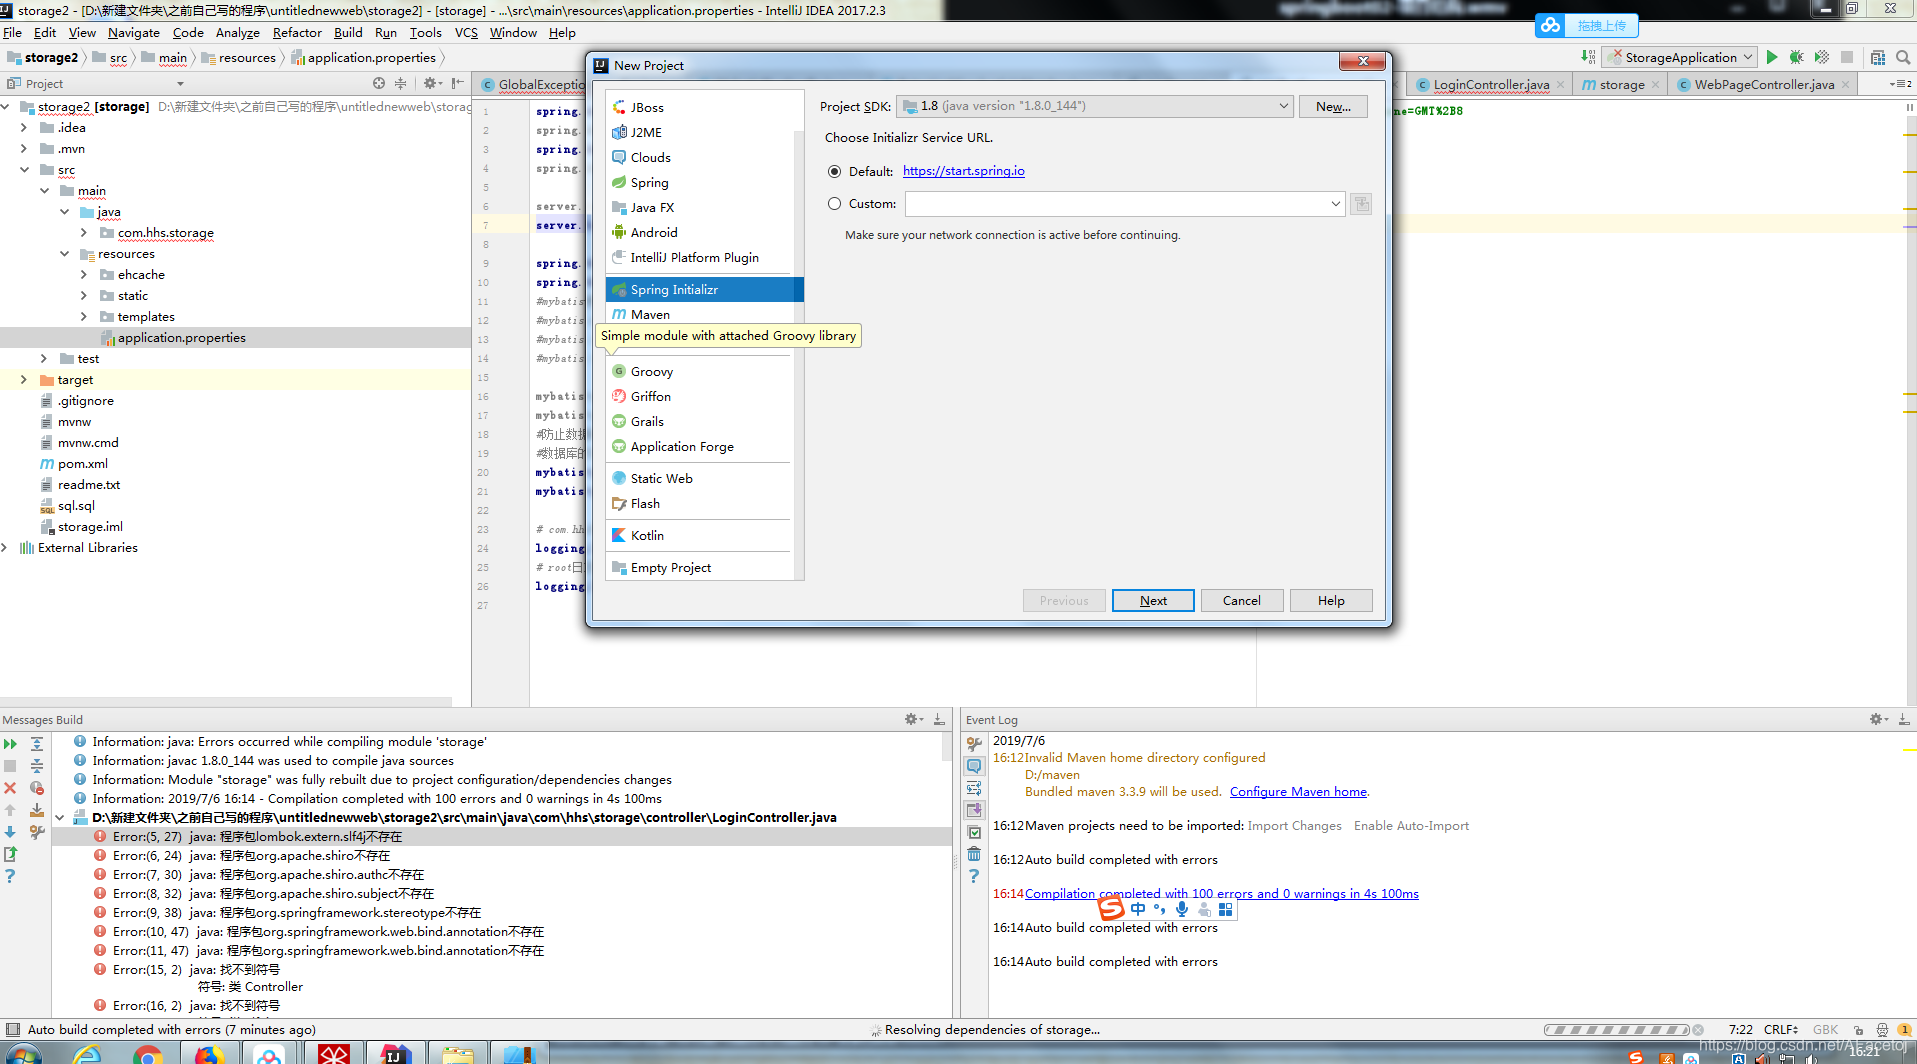1917x1064 pixels.
Task: Toggle scroll to end in Event Log
Action: [974, 810]
